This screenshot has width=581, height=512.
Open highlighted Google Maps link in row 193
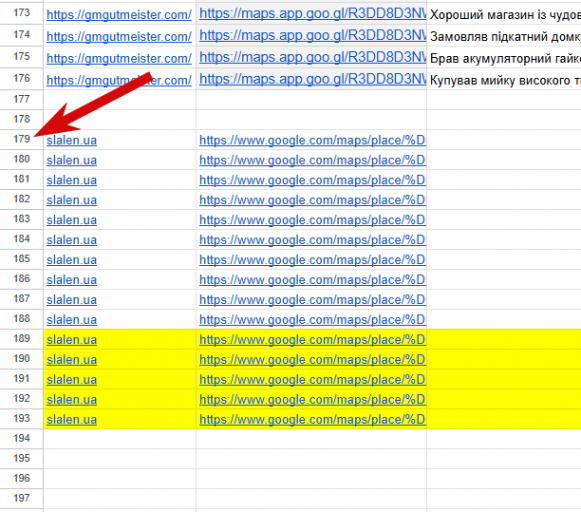[x=312, y=420]
